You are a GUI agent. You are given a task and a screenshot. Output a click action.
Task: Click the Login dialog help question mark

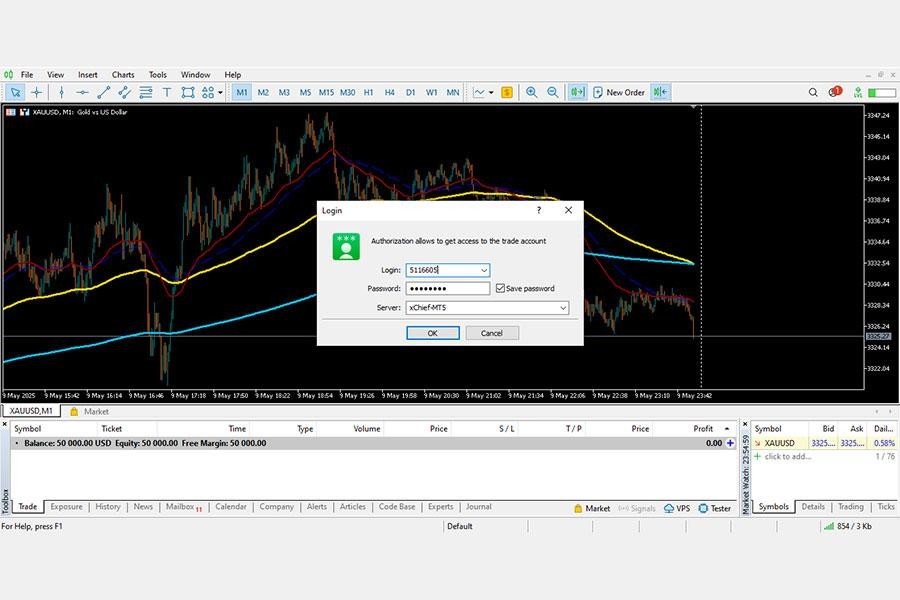click(539, 210)
